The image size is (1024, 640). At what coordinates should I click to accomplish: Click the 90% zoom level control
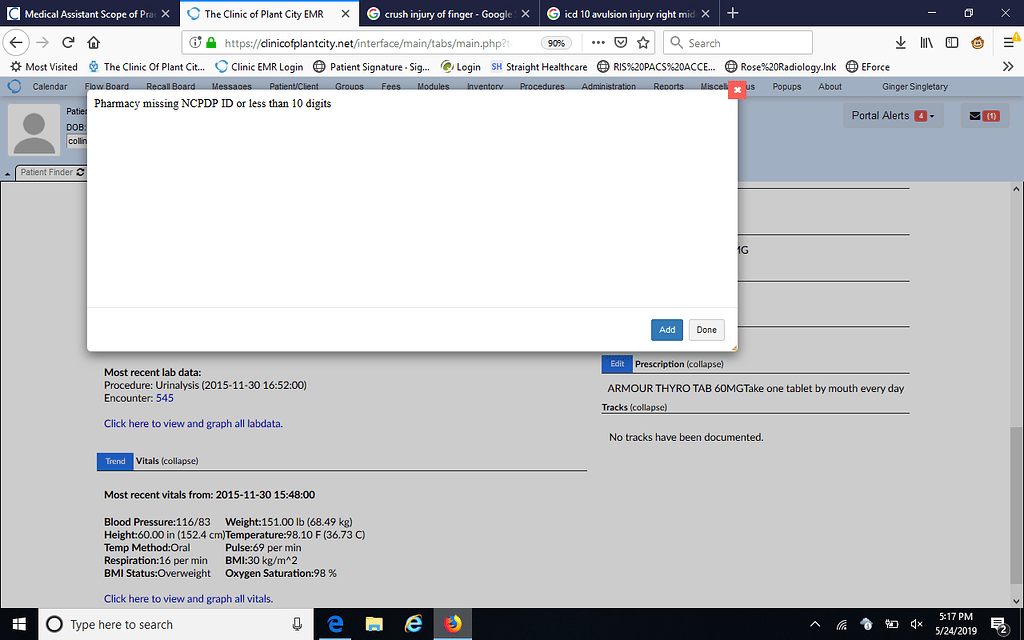click(x=556, y=43)
